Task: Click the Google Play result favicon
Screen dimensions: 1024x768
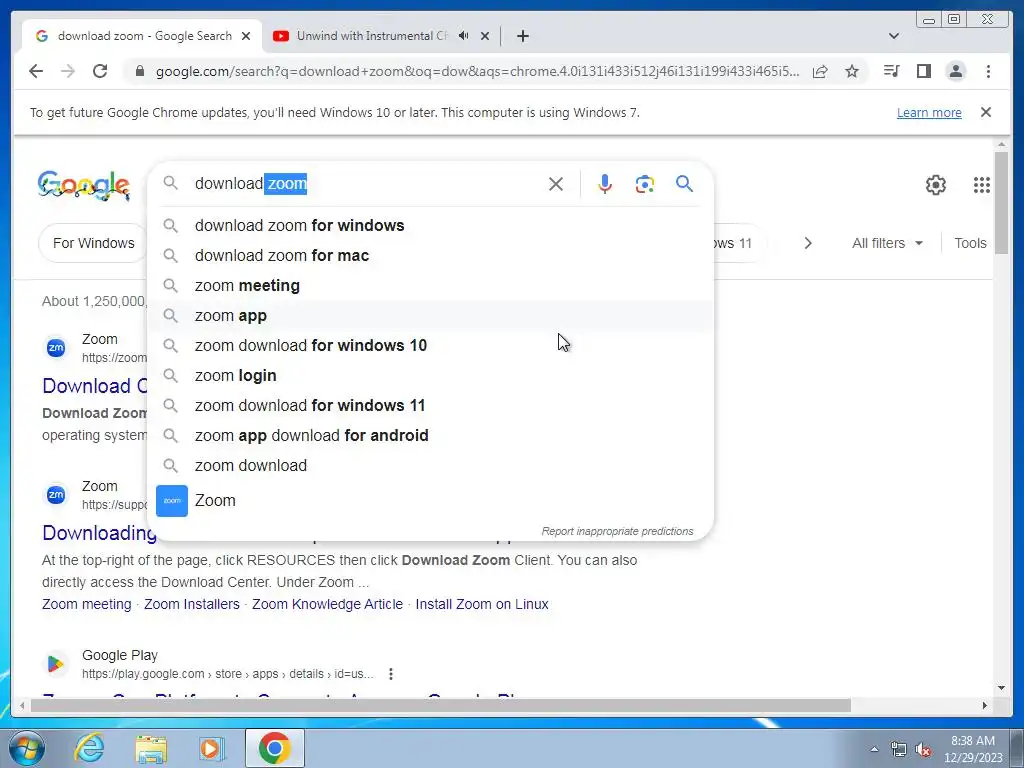Action: pos(56,664)
